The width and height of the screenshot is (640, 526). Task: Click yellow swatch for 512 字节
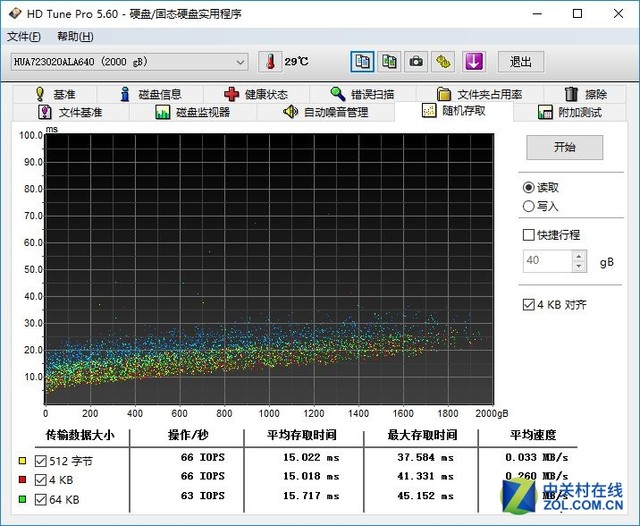[x=22, y=461]
